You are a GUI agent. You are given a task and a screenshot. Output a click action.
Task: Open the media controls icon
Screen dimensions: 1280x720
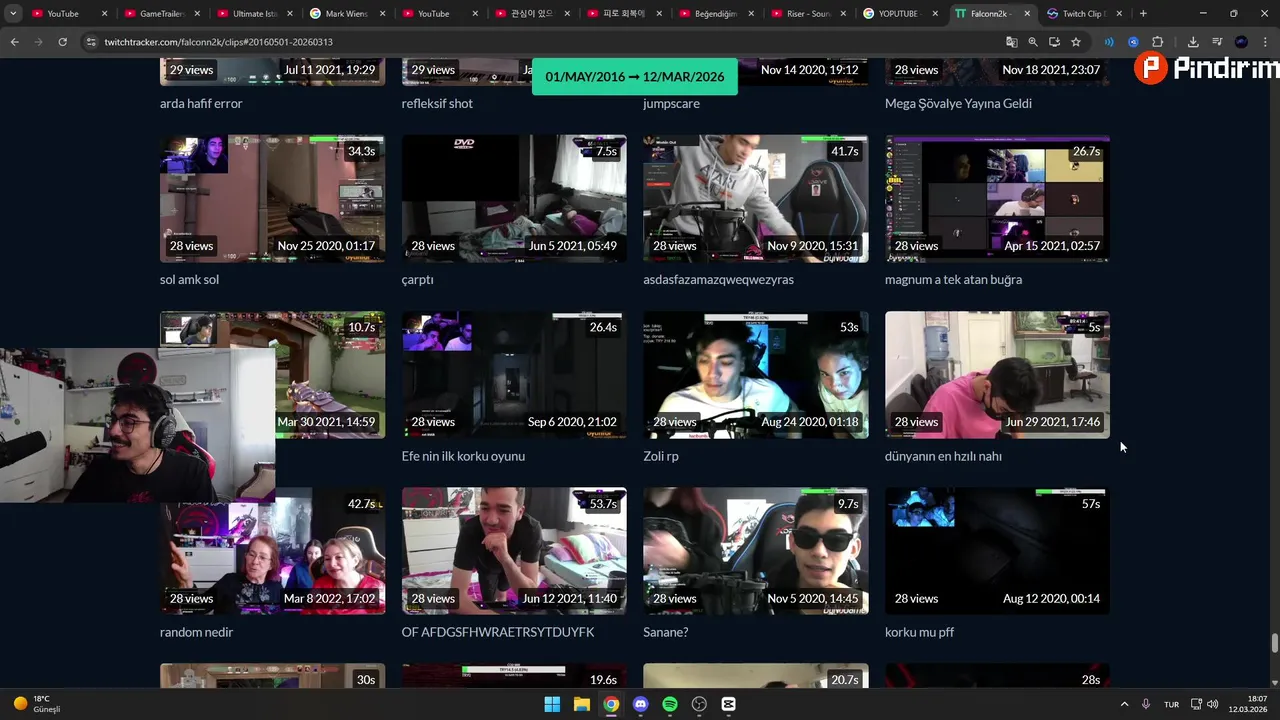1217,42
